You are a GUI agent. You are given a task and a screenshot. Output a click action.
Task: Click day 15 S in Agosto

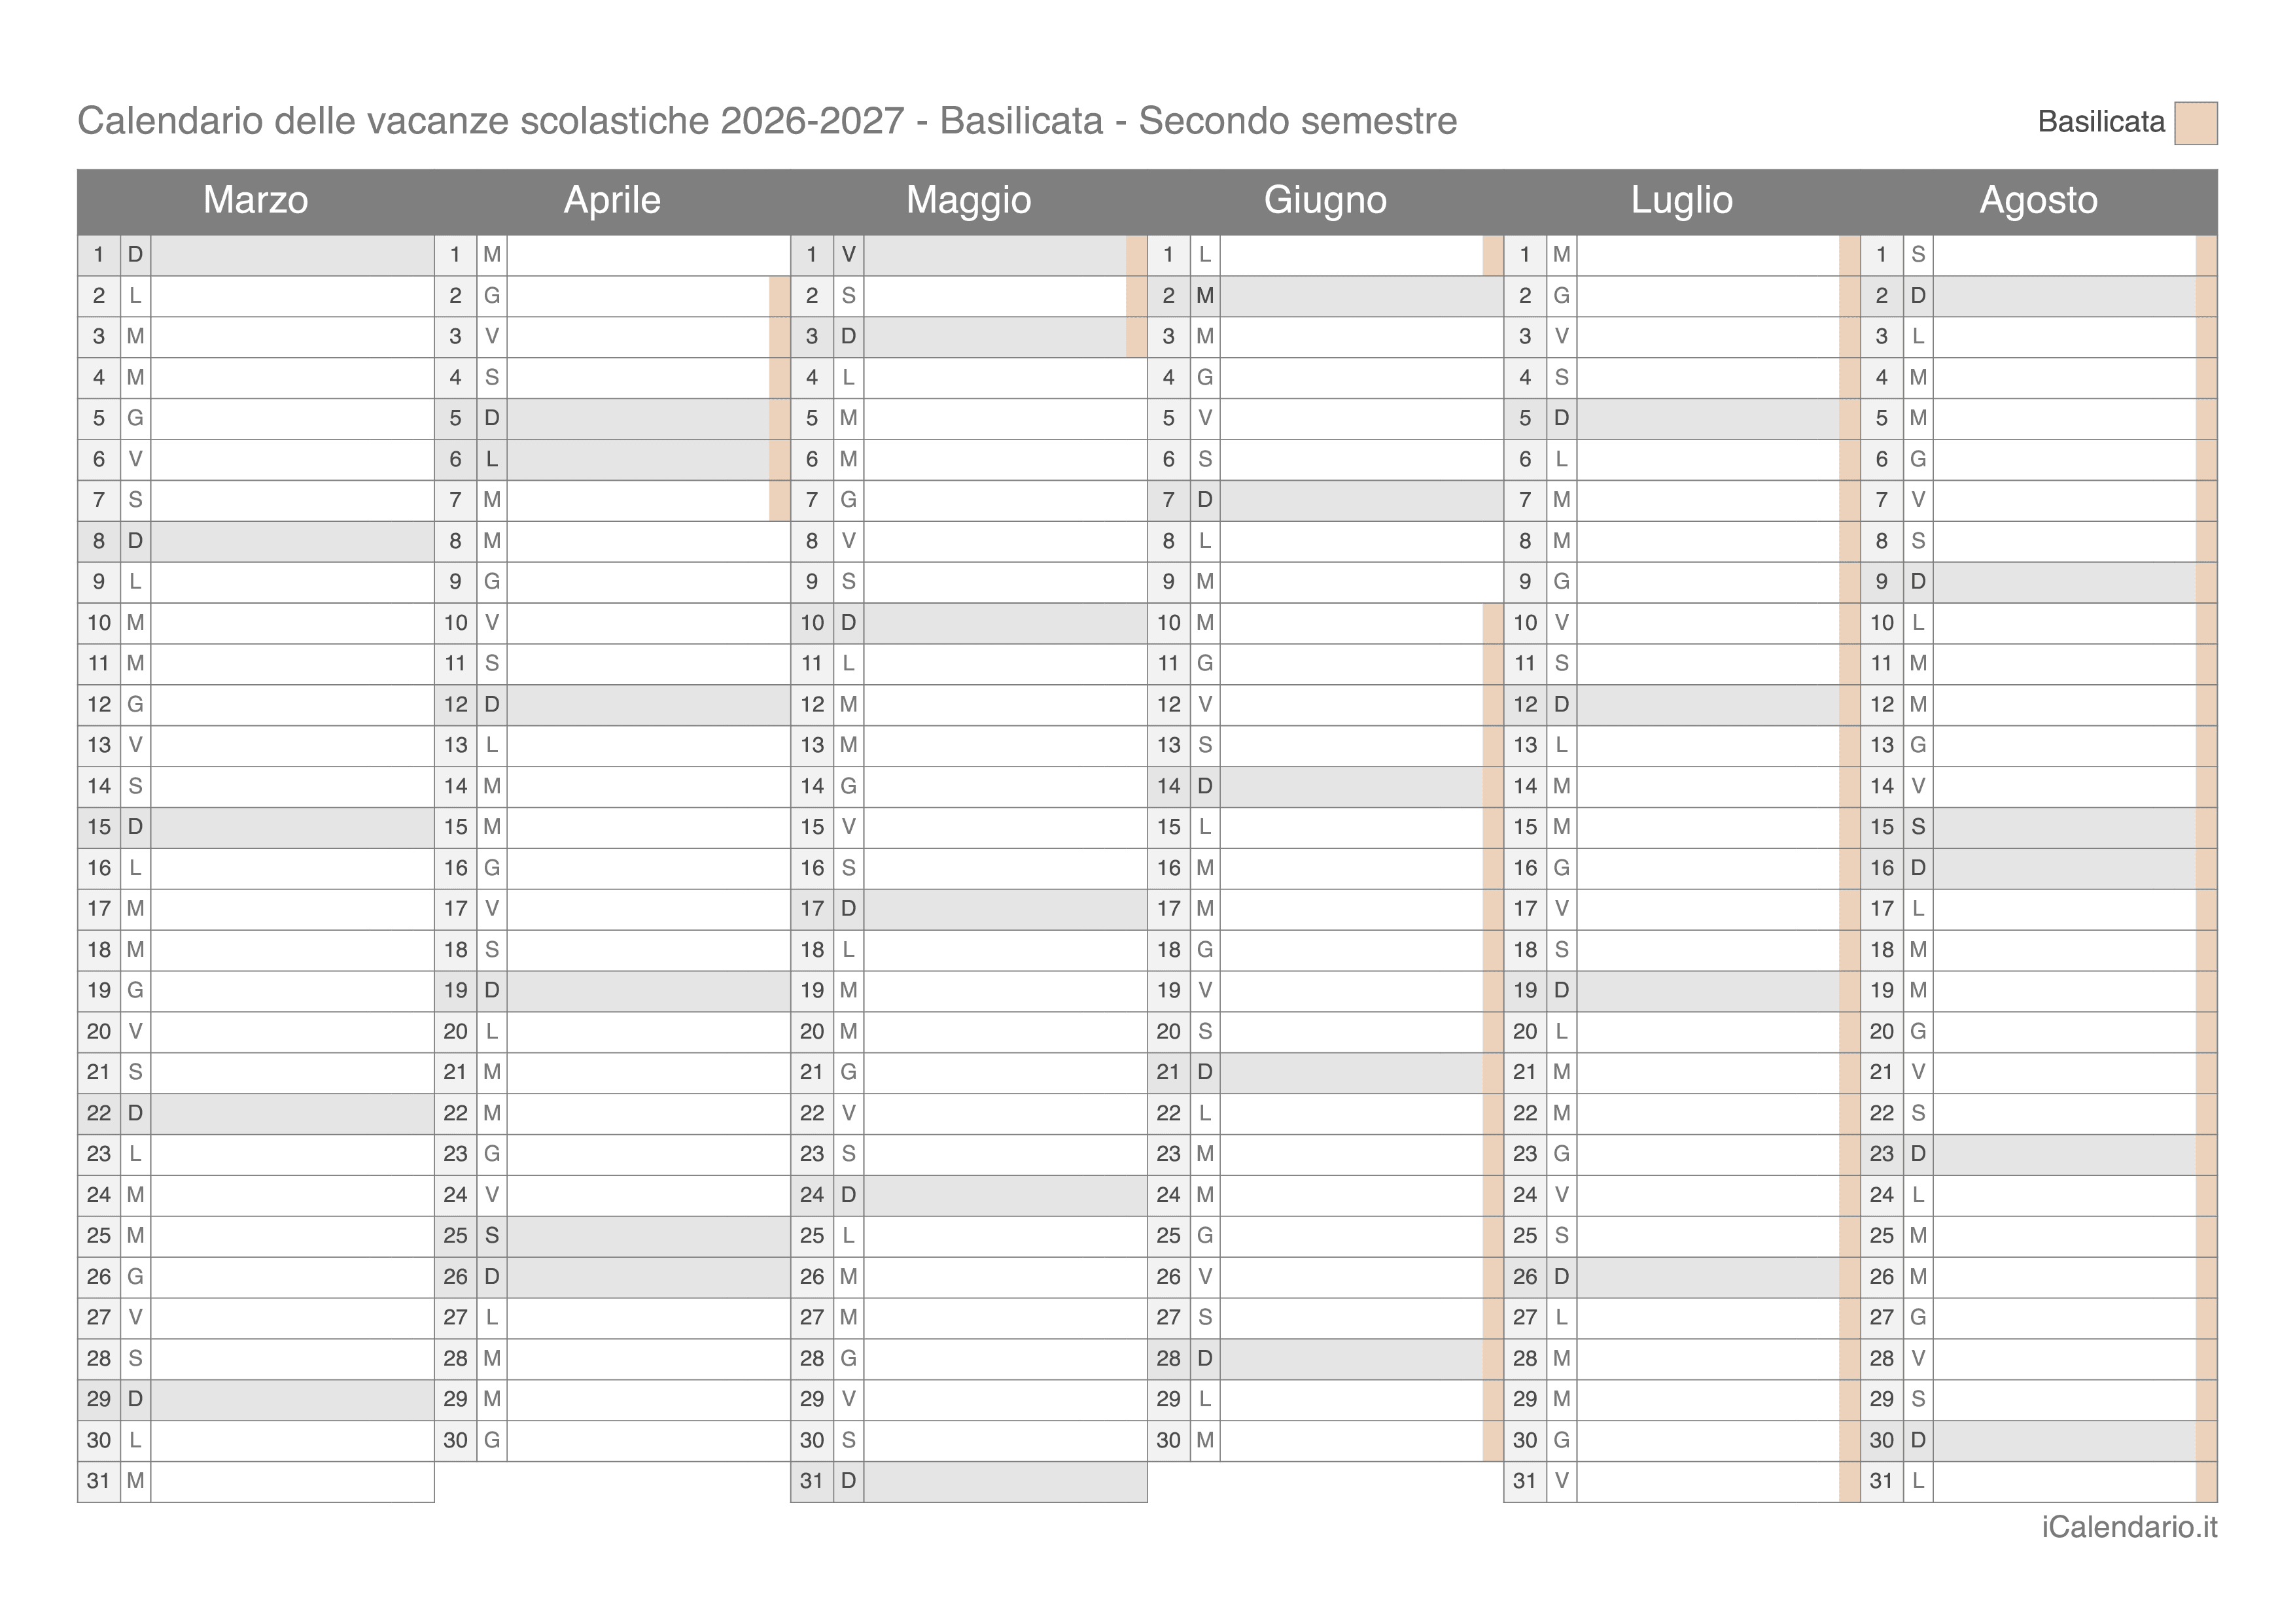click(2039, 827)
